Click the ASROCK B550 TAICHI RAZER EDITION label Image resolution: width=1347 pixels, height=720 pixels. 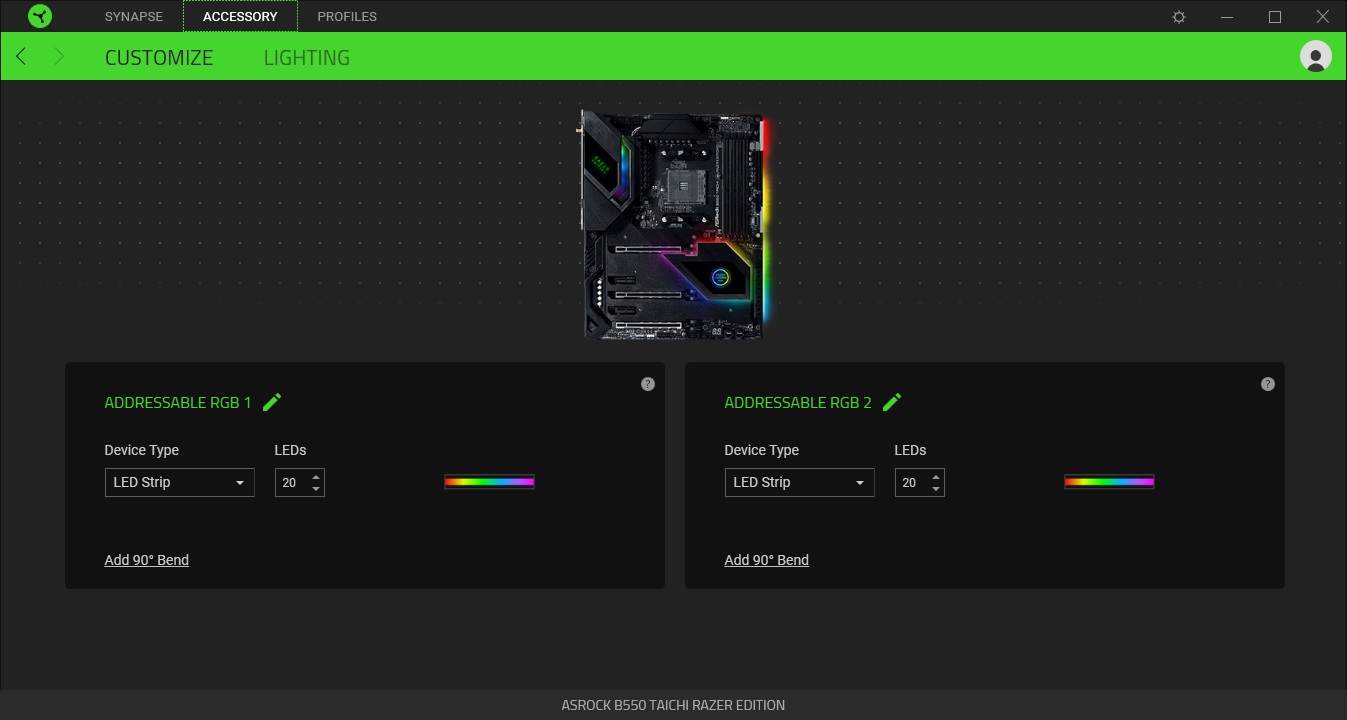(x=673, y=705)
